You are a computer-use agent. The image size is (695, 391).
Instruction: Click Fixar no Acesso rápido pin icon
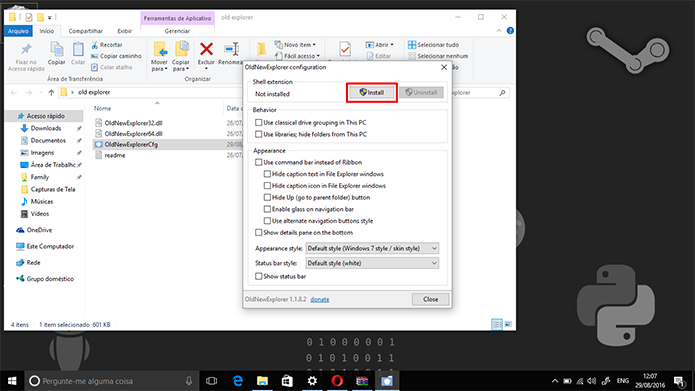coord(26,49)
